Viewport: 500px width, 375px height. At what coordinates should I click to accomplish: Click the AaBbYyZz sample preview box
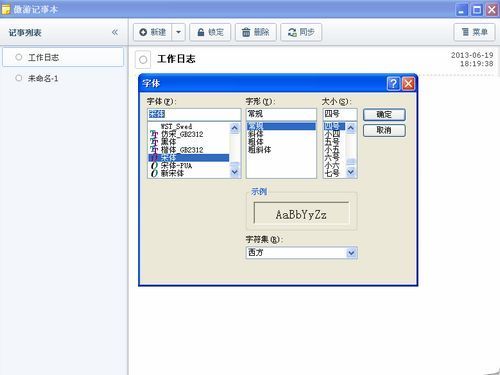tap(302, 213)
